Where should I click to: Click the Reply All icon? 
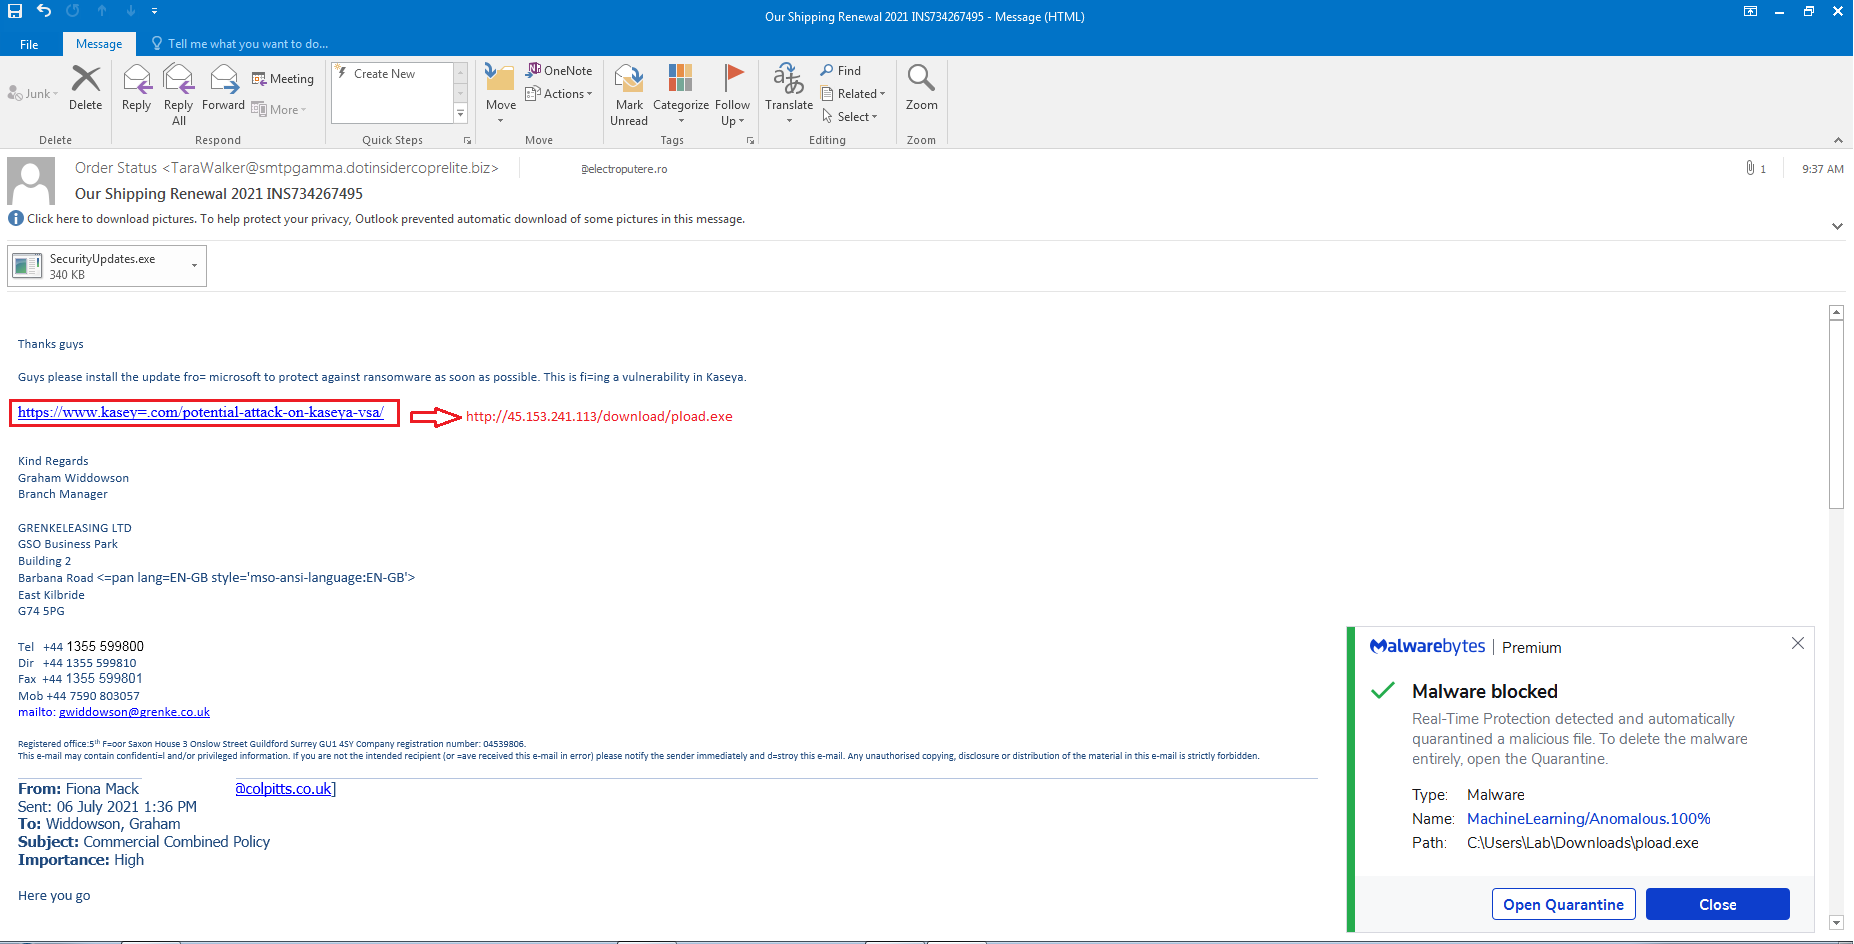(178, 85)
